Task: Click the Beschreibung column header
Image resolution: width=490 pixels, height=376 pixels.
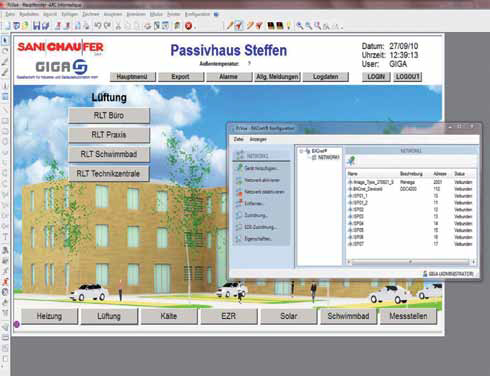Action: point(411,174)
